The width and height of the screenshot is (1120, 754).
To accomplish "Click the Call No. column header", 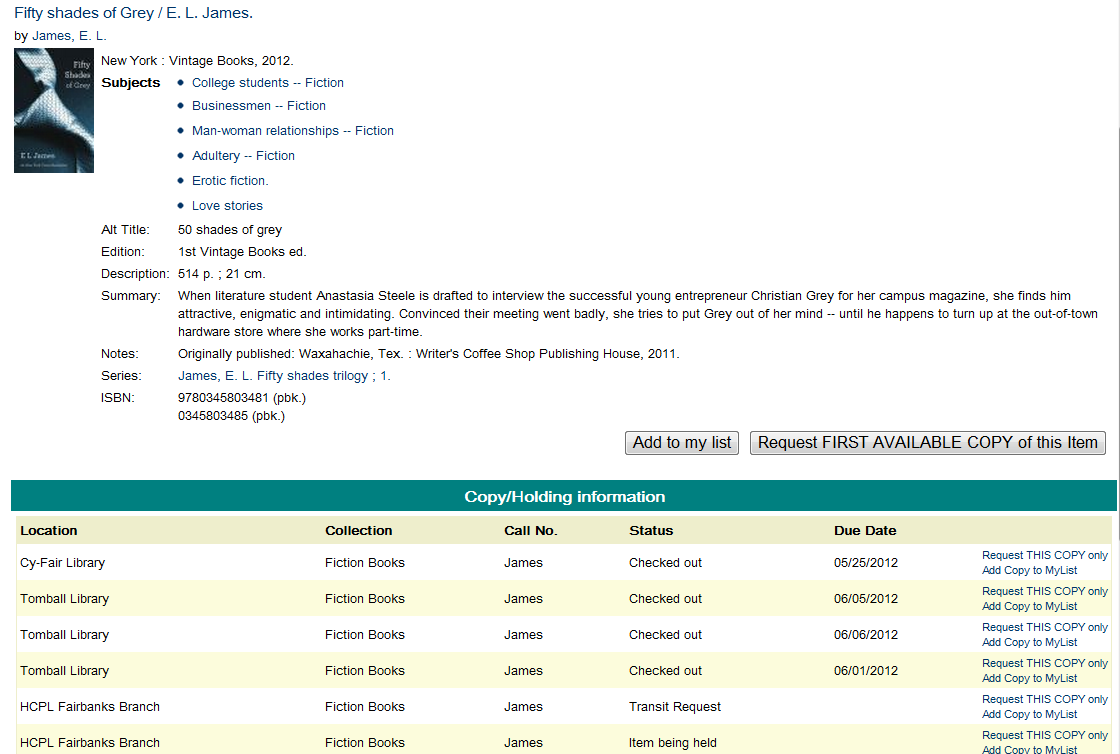I will [531, 531].
